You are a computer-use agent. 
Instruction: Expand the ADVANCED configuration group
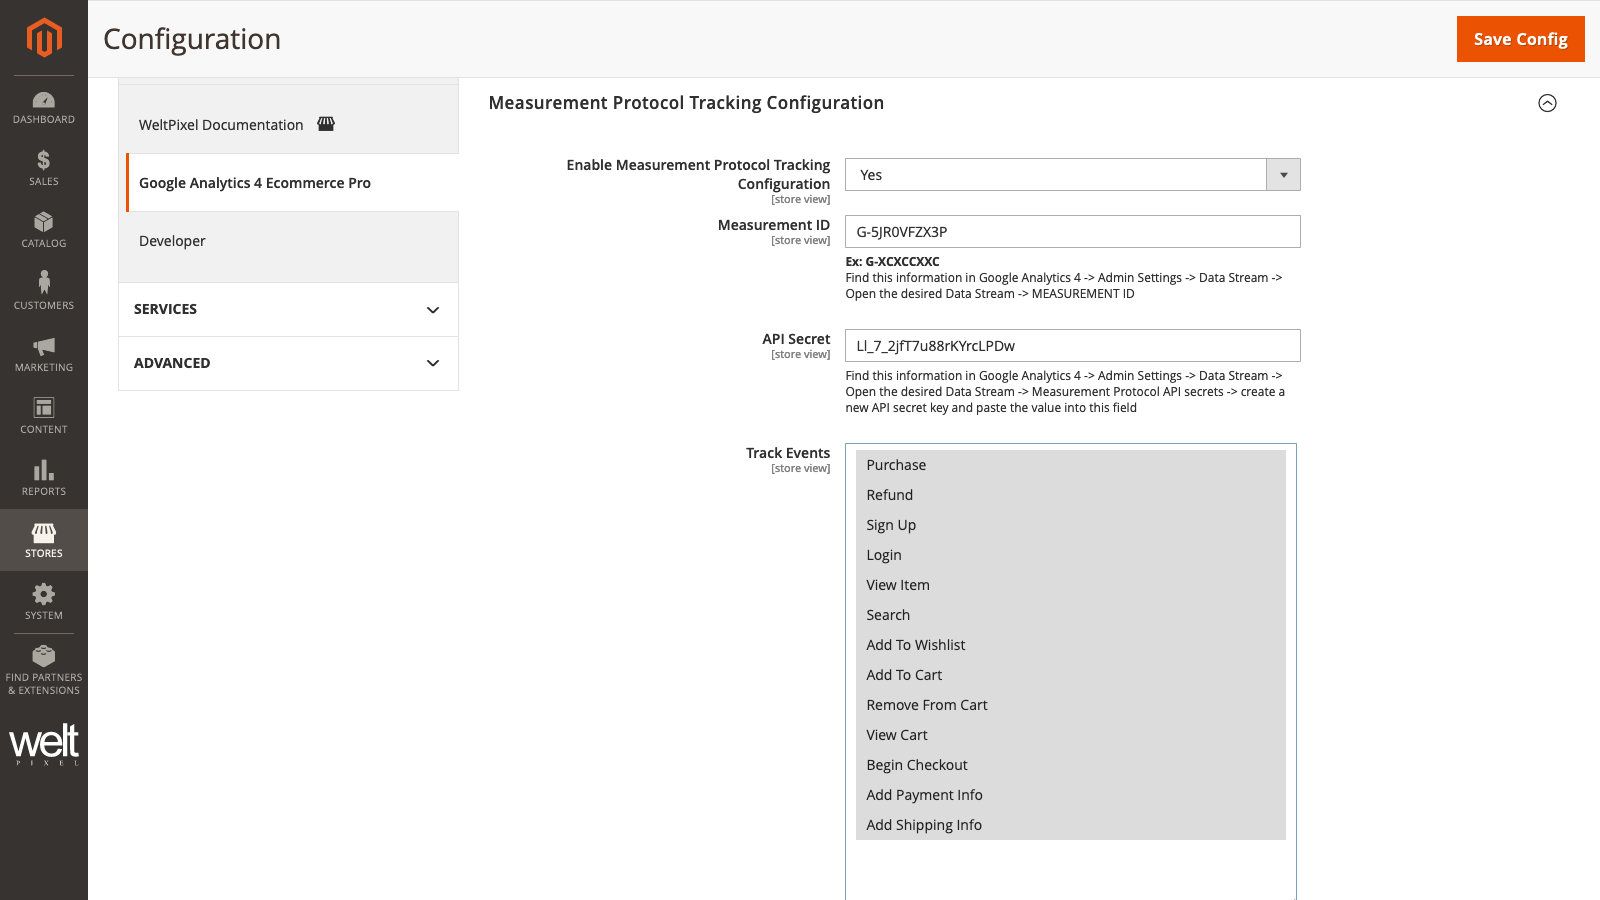point(288,363)
